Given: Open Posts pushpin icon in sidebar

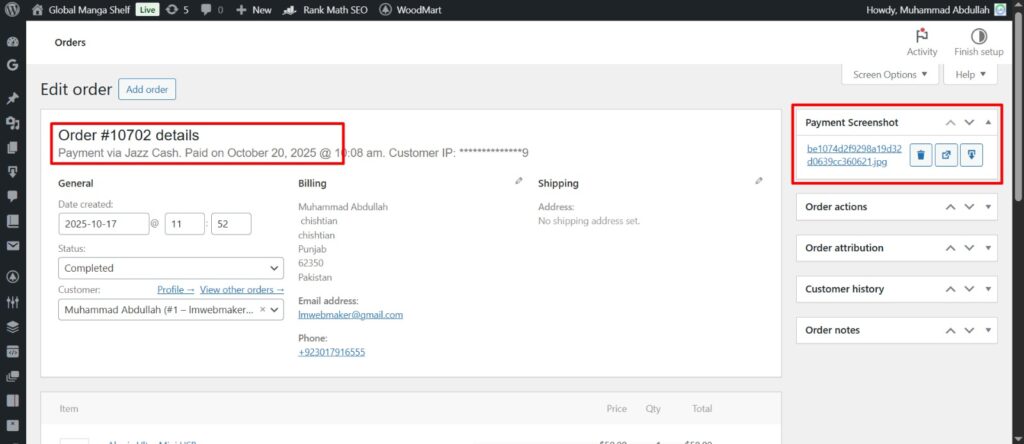Looking at the screenshot, I should point(12,99).
